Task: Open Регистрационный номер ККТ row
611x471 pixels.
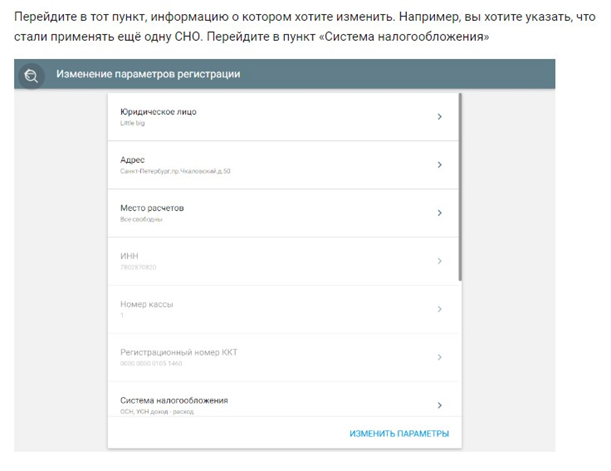Action: [284, 358]
